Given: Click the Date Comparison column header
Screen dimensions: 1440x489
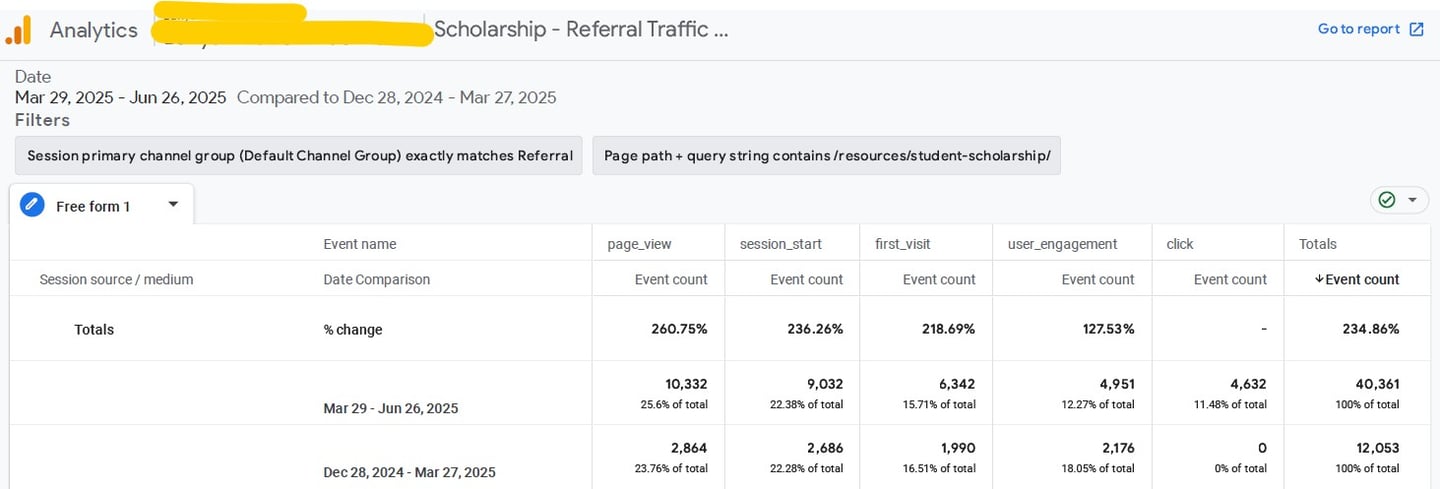Looking at the screenshot, I should coord(377,280).
